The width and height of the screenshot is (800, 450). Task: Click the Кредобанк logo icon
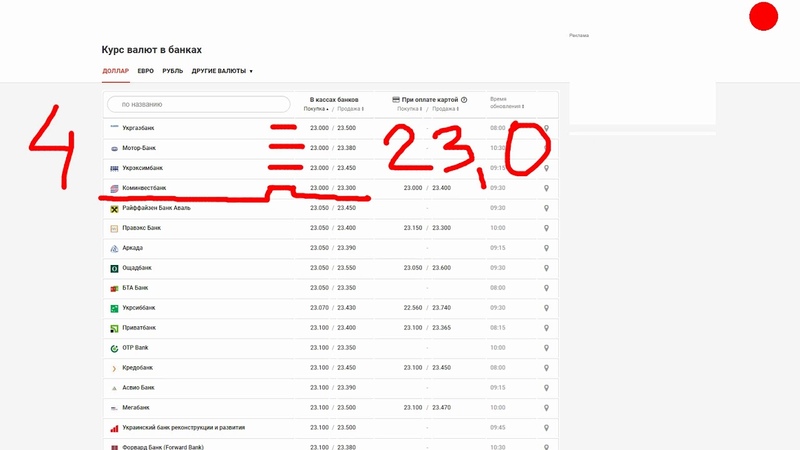click(114, 368)
